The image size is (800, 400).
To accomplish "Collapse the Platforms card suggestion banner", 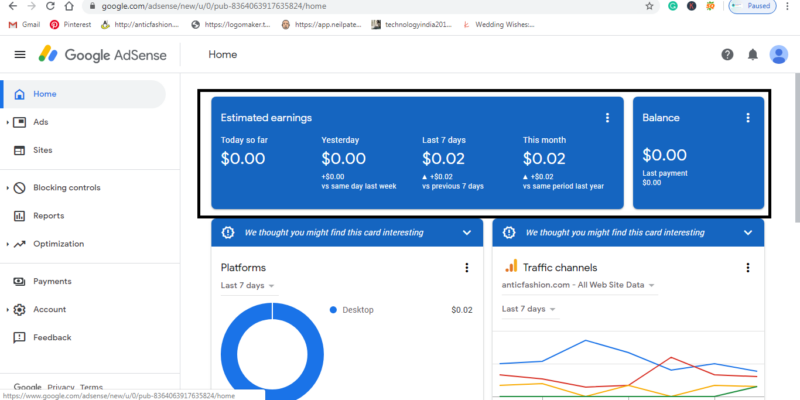I will click(466, 233).
